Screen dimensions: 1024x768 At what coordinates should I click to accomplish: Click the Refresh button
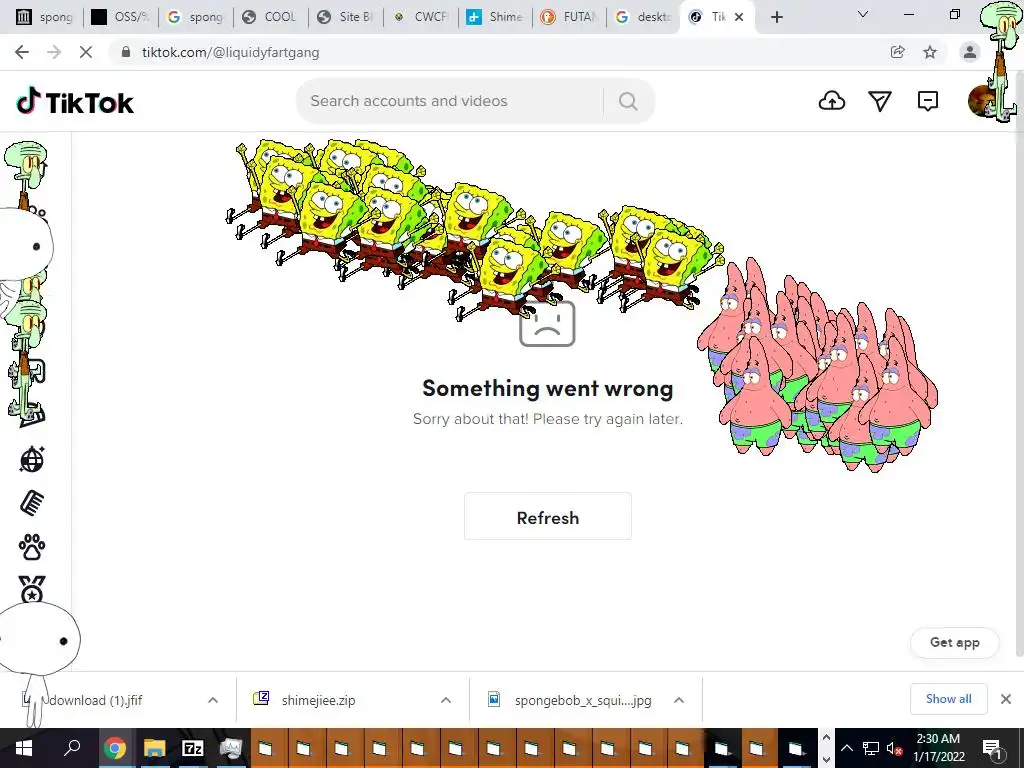coord(547,517)
